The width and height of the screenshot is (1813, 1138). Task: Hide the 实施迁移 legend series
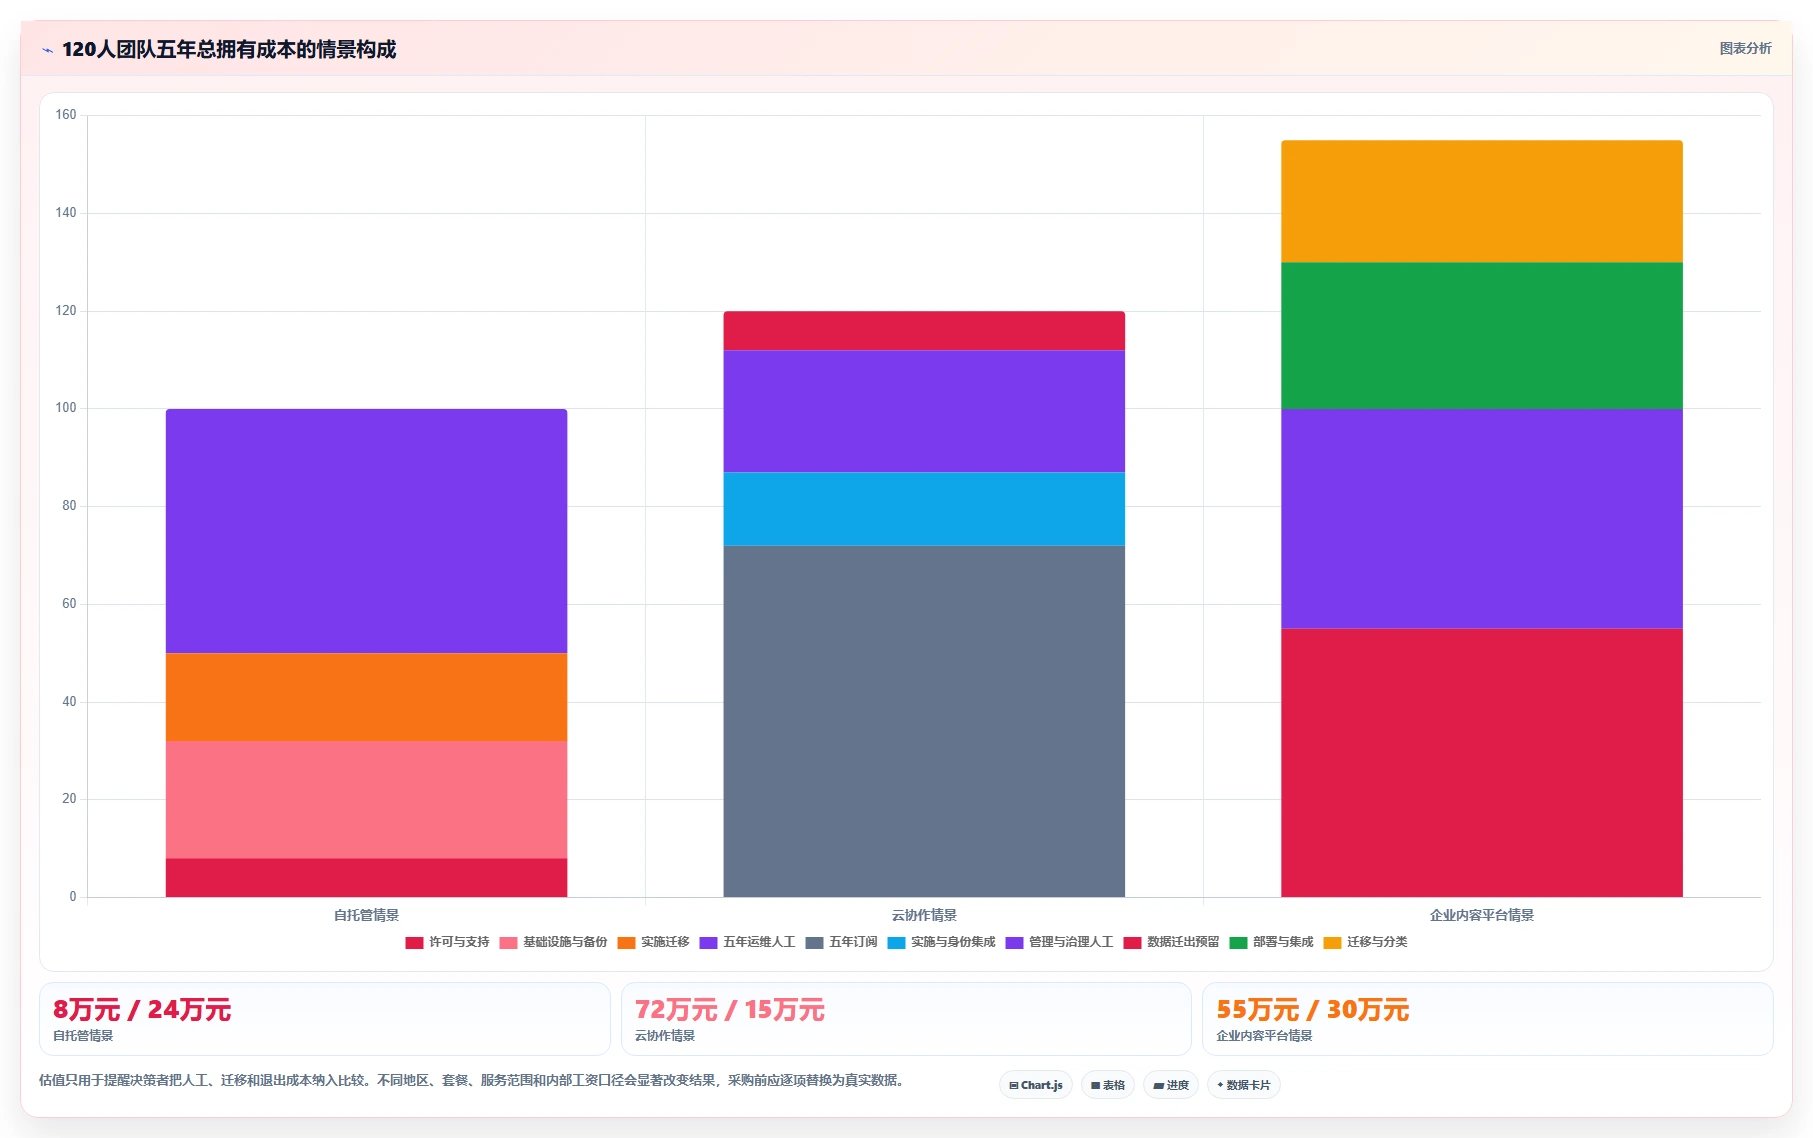pyautogui.click(x=653, y=942)
